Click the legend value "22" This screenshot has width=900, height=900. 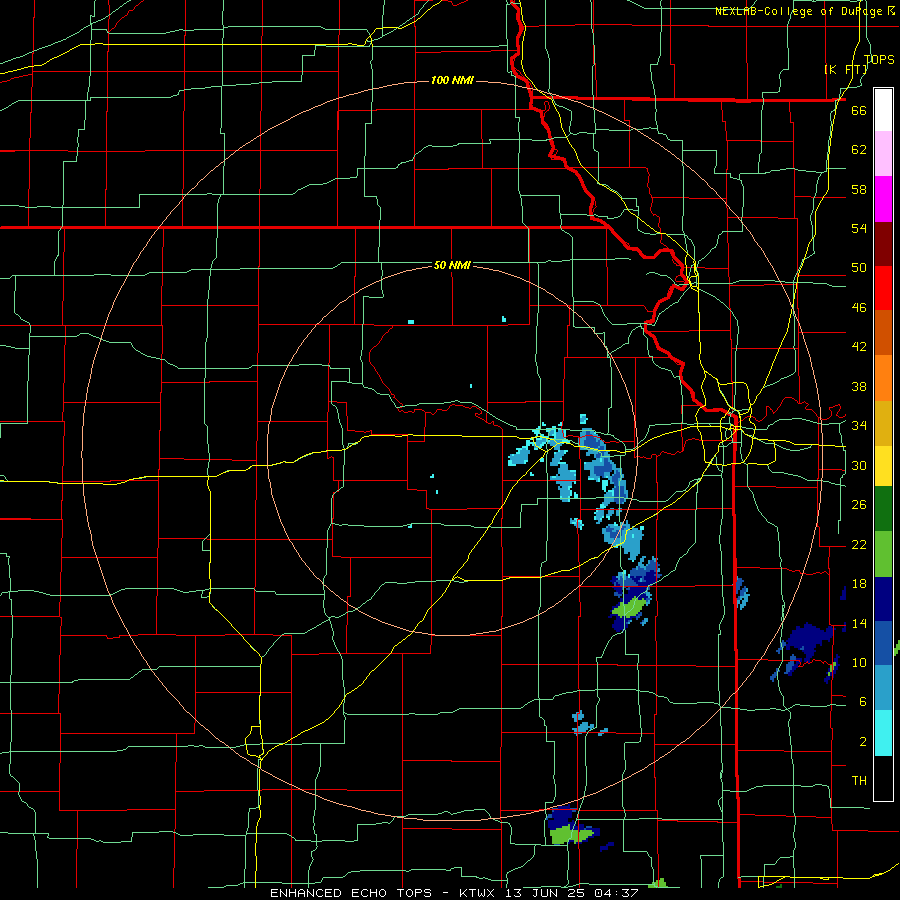click(x=859, y=544)
